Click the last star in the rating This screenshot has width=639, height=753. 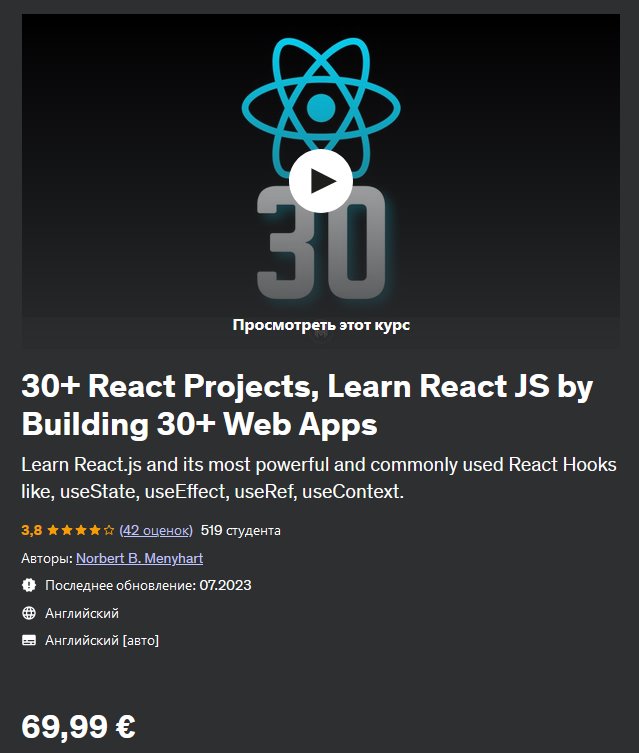point(108,530)
